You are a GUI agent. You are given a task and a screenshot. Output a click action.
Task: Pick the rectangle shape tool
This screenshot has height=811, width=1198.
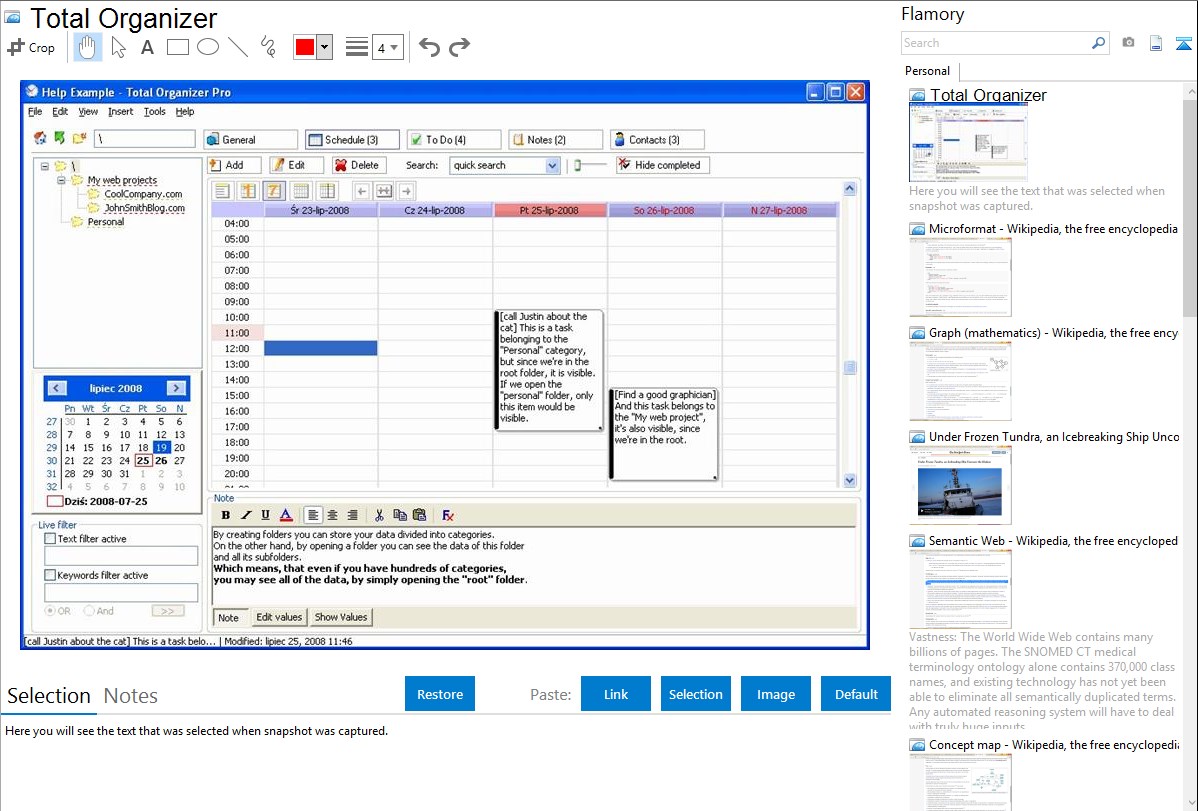coord(178,47)
